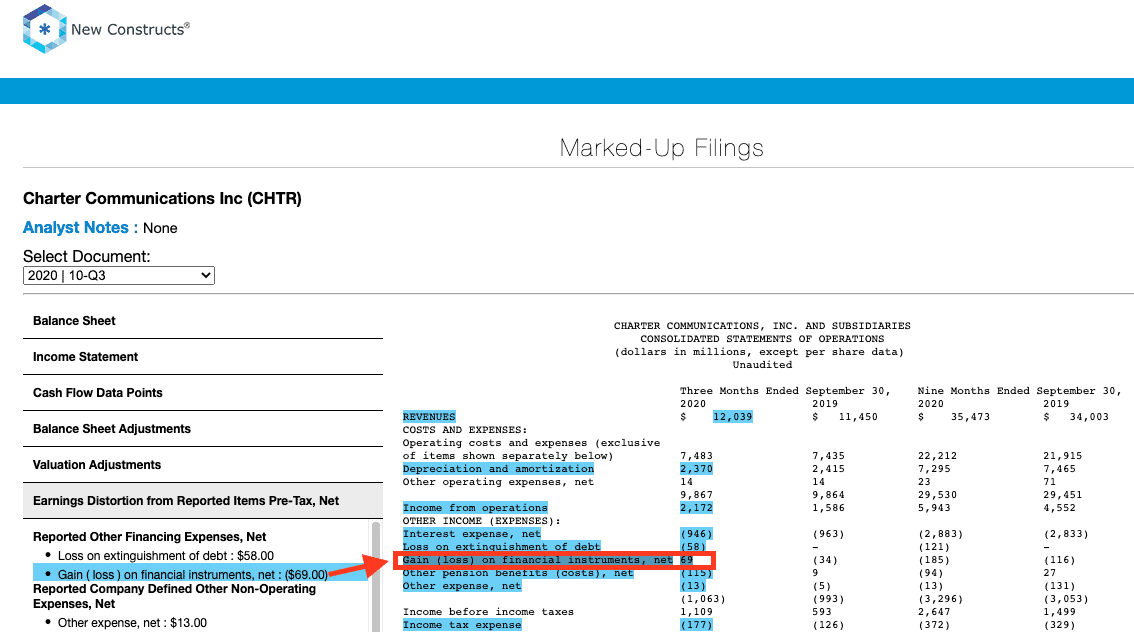1134x632 pixels.
Task: Click the Charter Communications Inc (CHTR) heading
Action: pyautogui.click(x=162, y=199)
